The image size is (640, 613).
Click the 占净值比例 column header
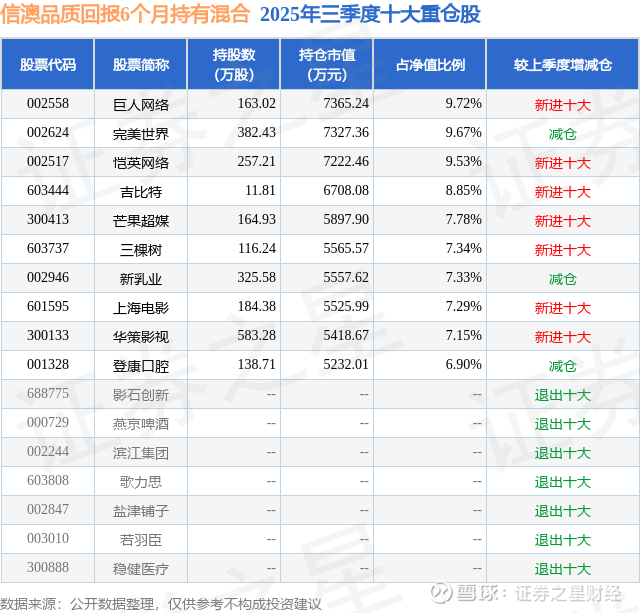pos(430,64)
